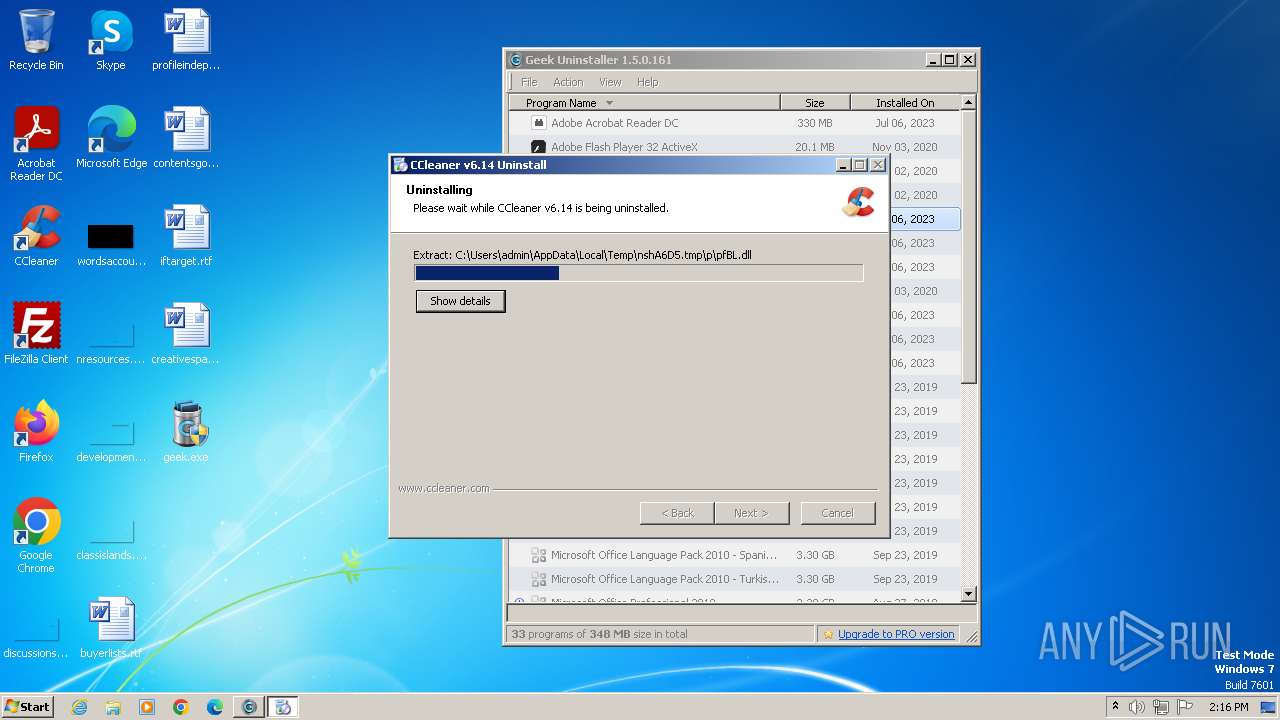Click the network tray icon

click(x=1161, y=707)
